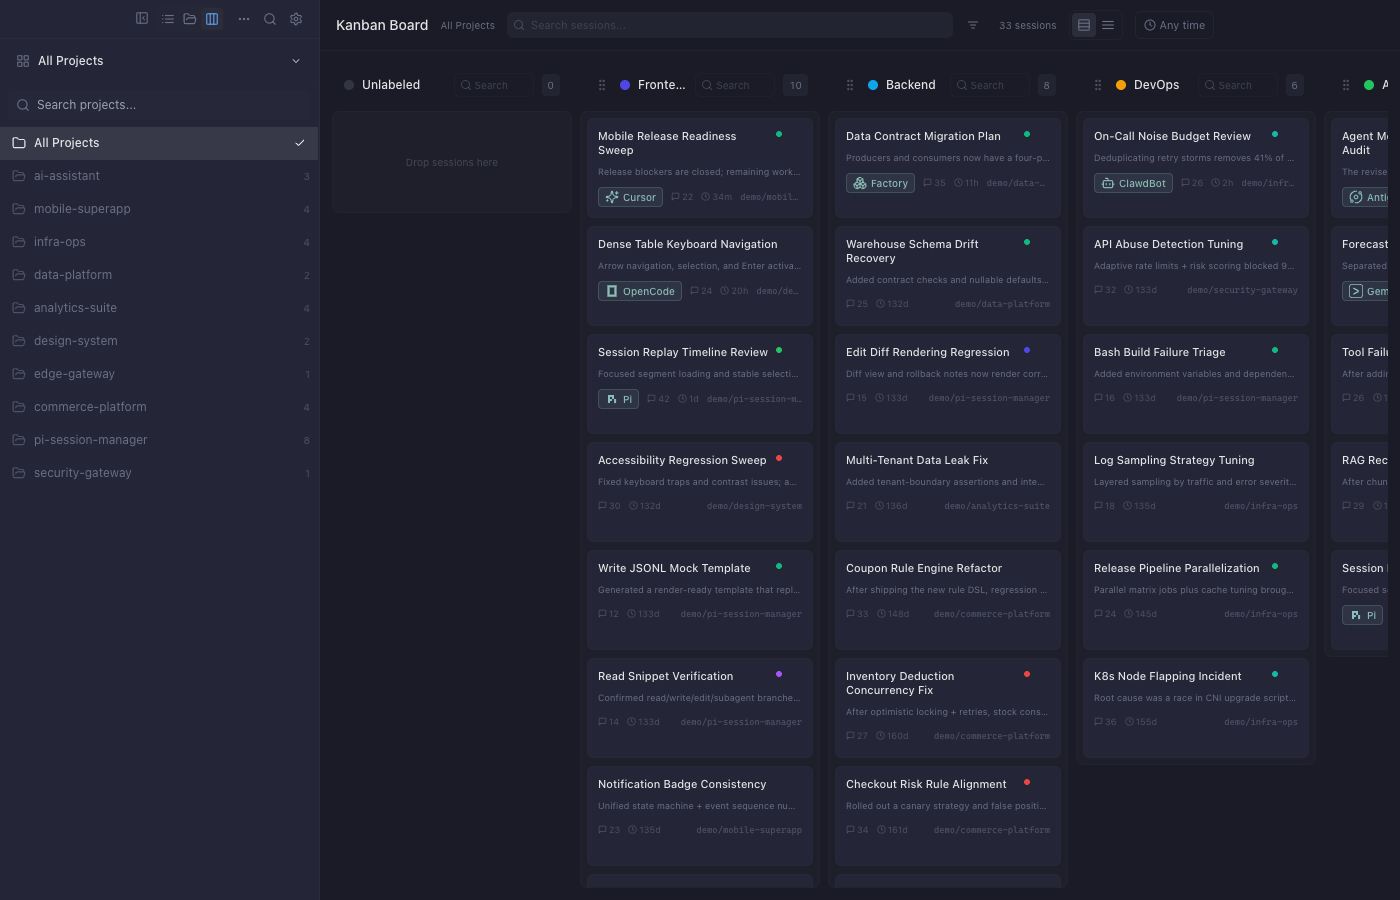The width and height of the screenshot is (1400, 900).
Task: Open the edge-gateway project
Action: (159, 374)
